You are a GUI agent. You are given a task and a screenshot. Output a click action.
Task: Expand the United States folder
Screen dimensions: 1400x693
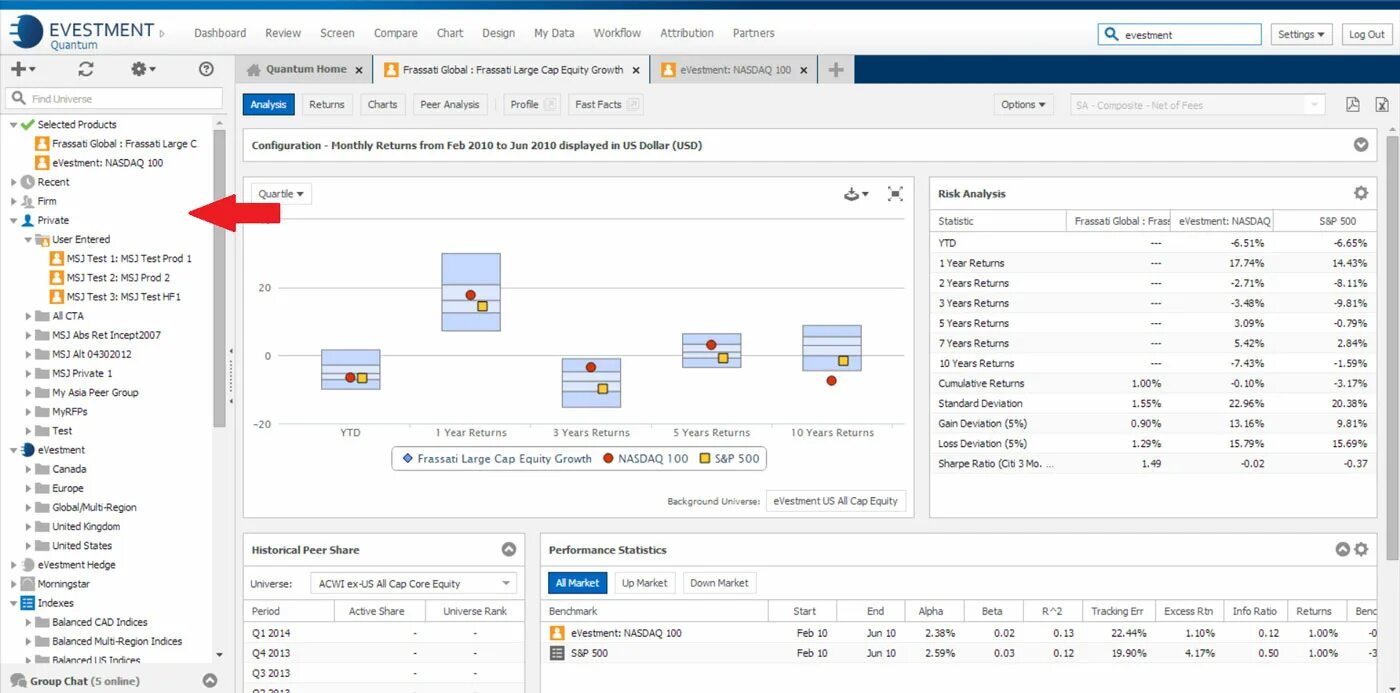[x=28, y=546]
